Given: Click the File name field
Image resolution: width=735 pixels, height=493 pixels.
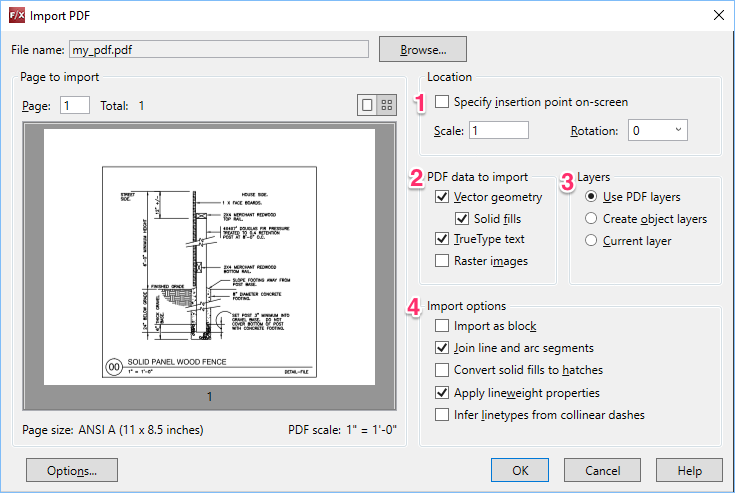Looking at the screenshot, I should coord(219,50).
